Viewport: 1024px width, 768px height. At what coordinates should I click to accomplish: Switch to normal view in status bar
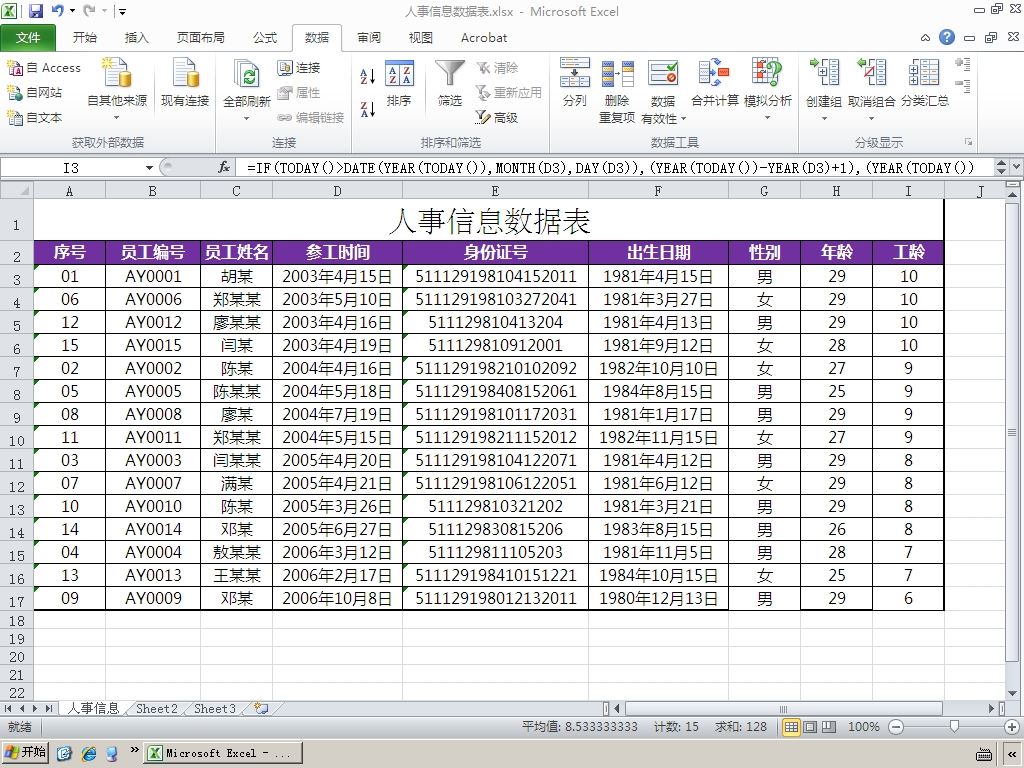pos(791,726)
